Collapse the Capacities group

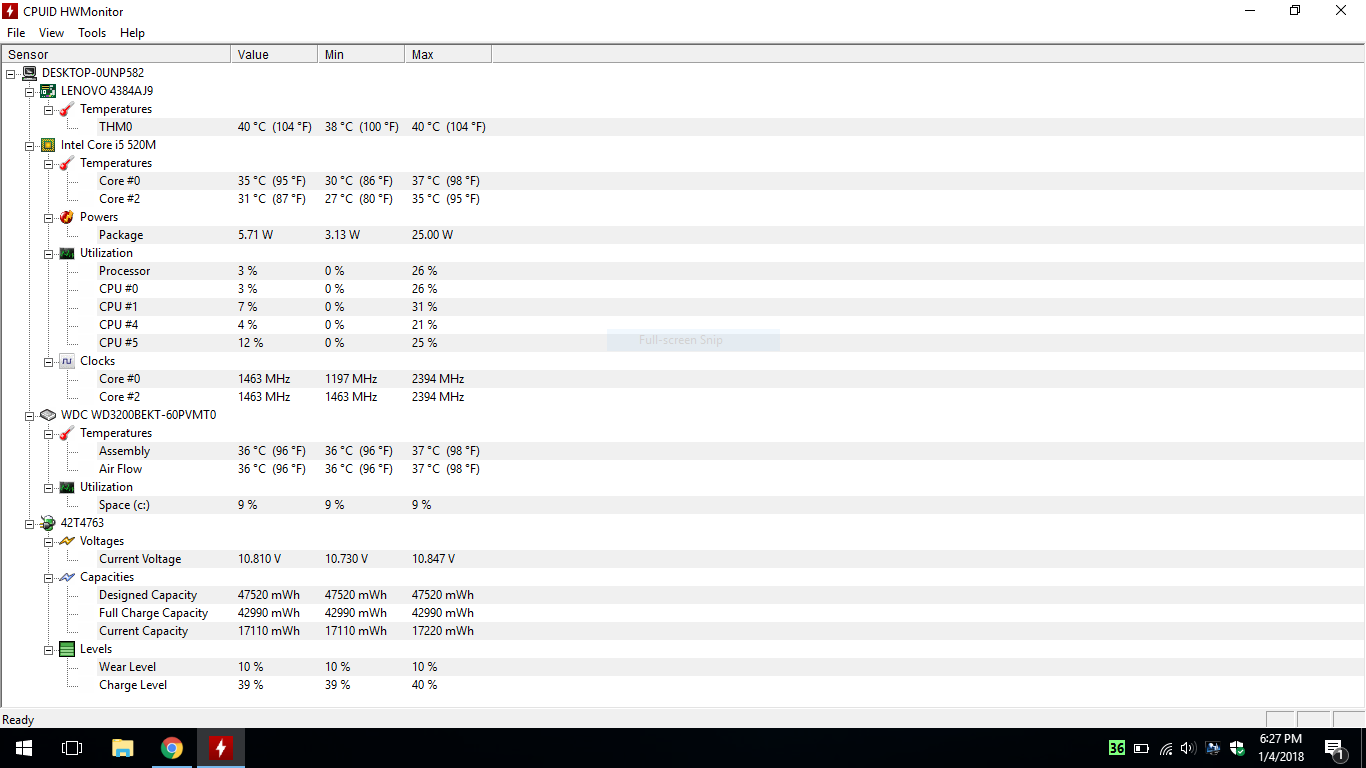[x=49, y=577]
